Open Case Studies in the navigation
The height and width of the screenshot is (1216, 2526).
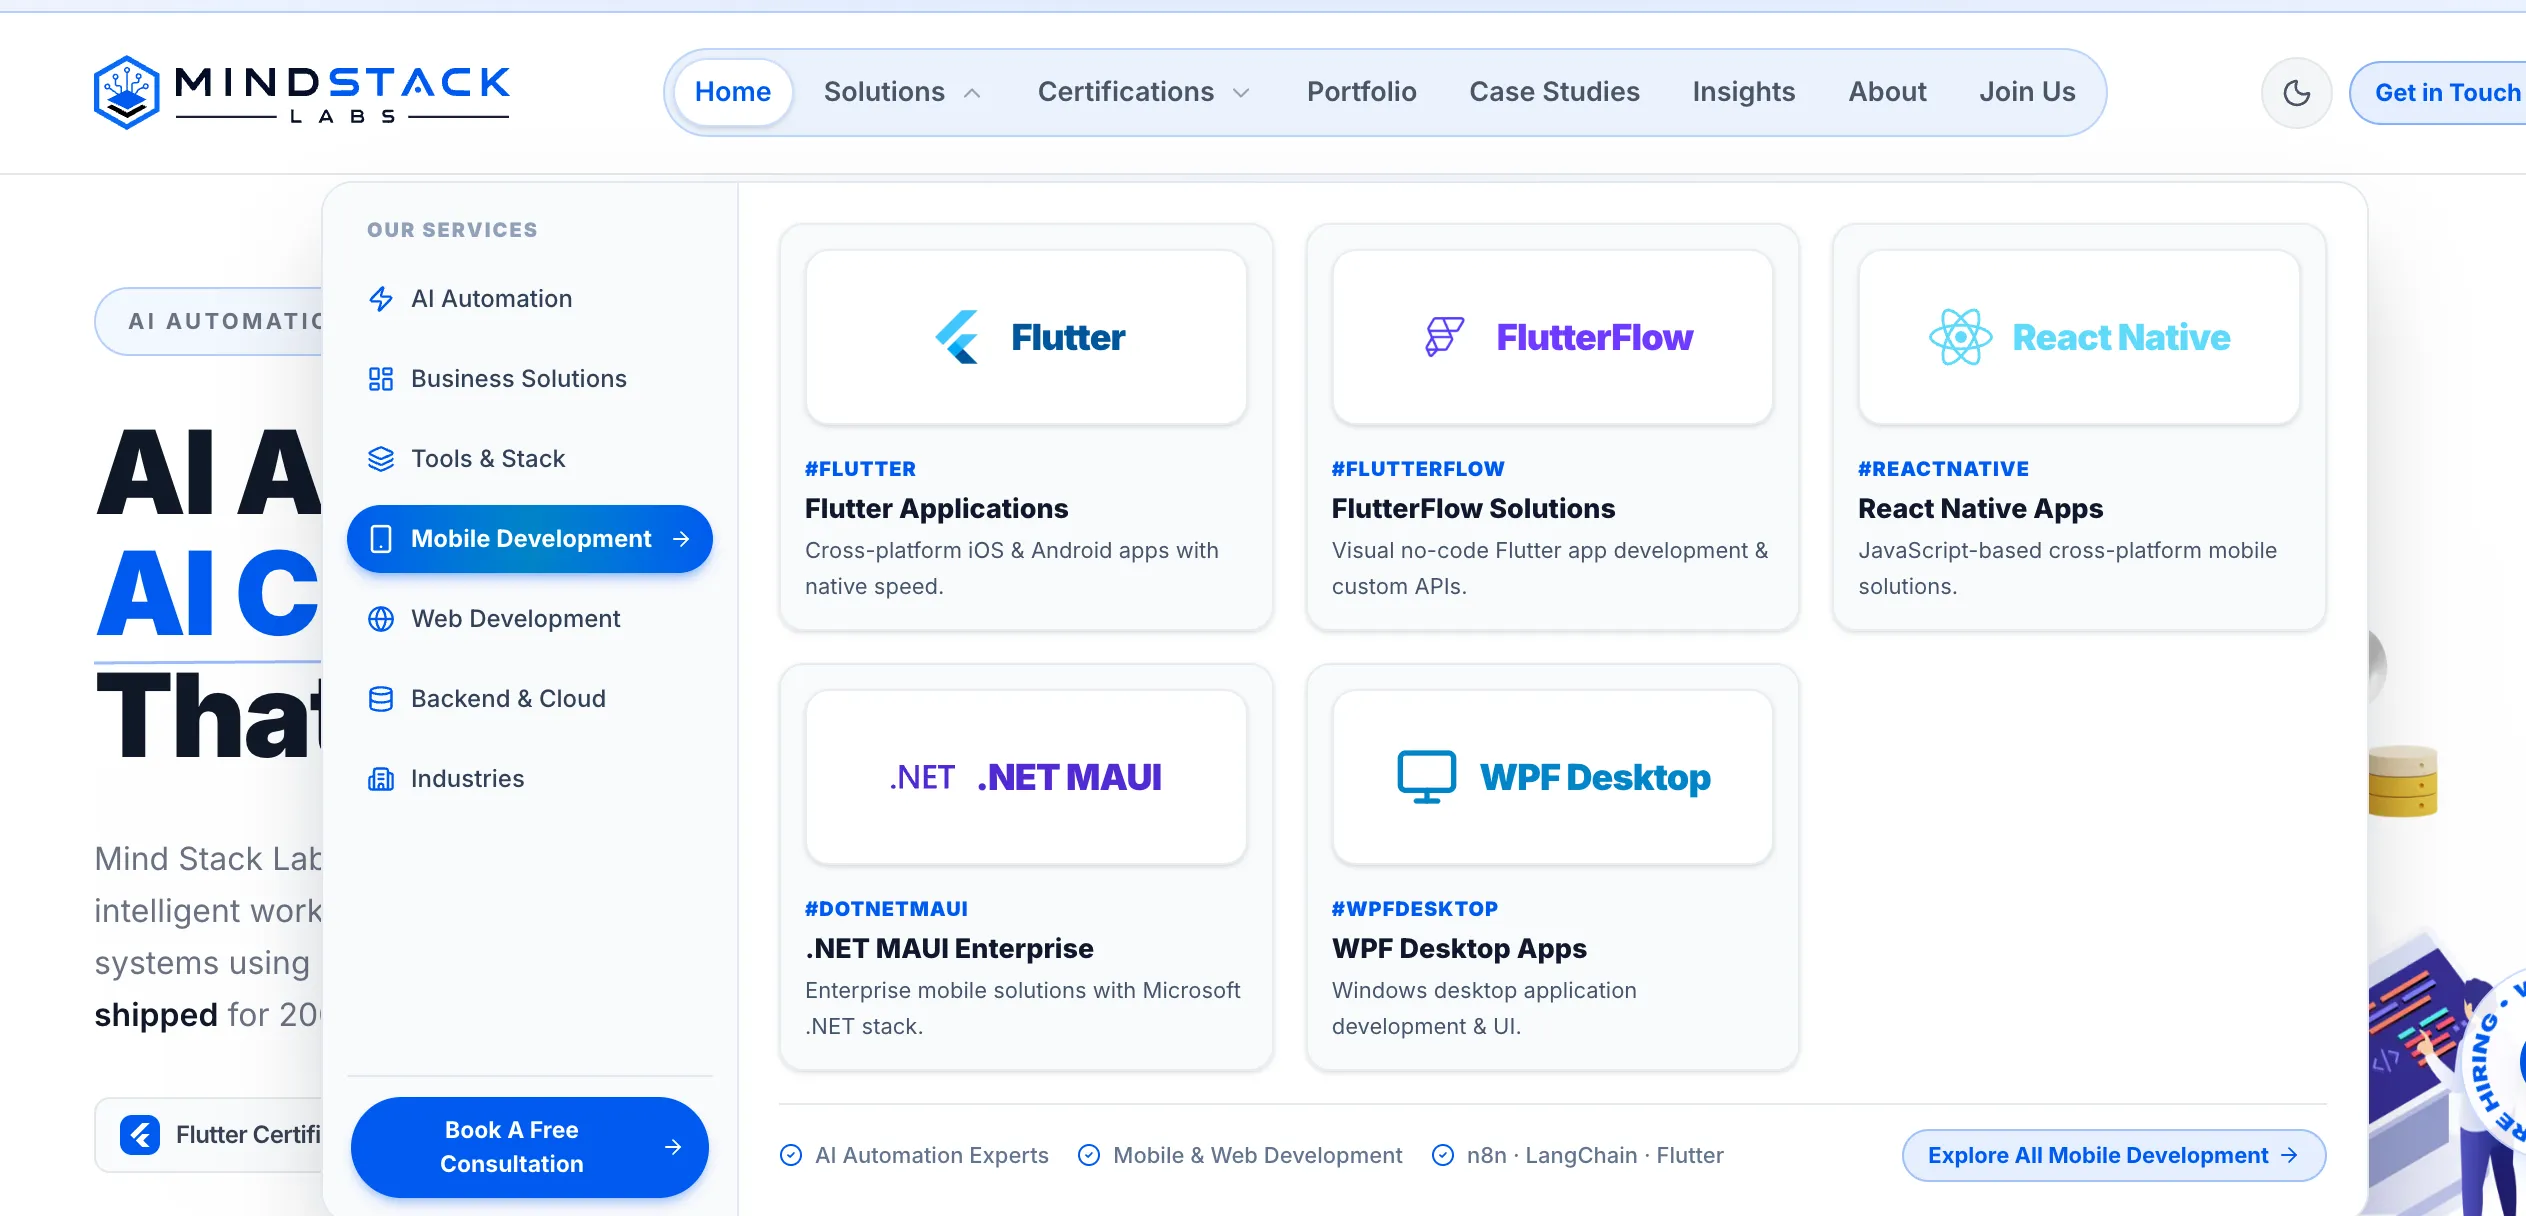pyautogui.click(x=1554, y=92)
